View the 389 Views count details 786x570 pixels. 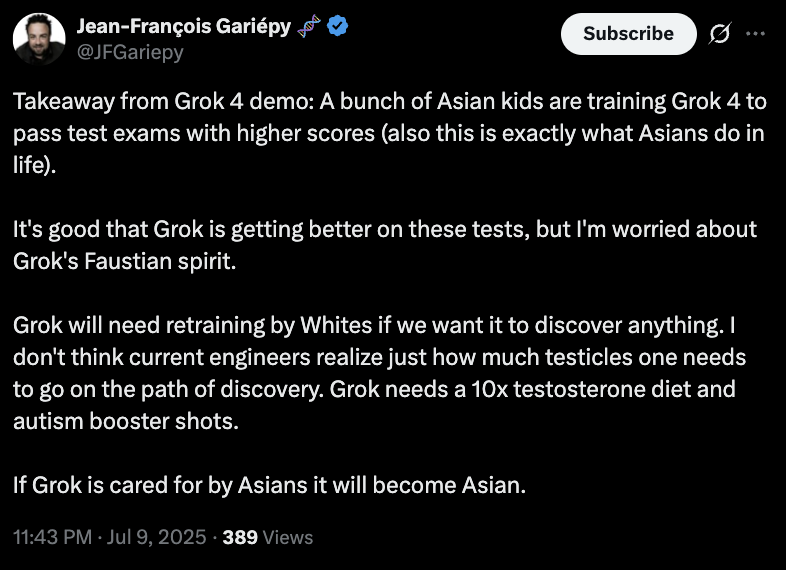pos(268,537)
